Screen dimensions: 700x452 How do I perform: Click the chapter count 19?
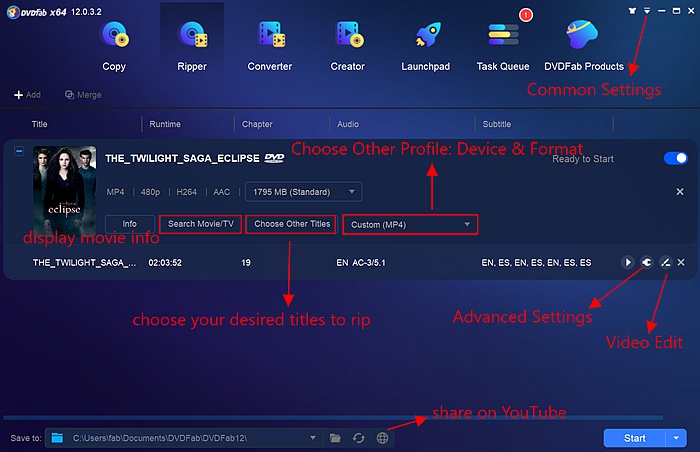246,263
